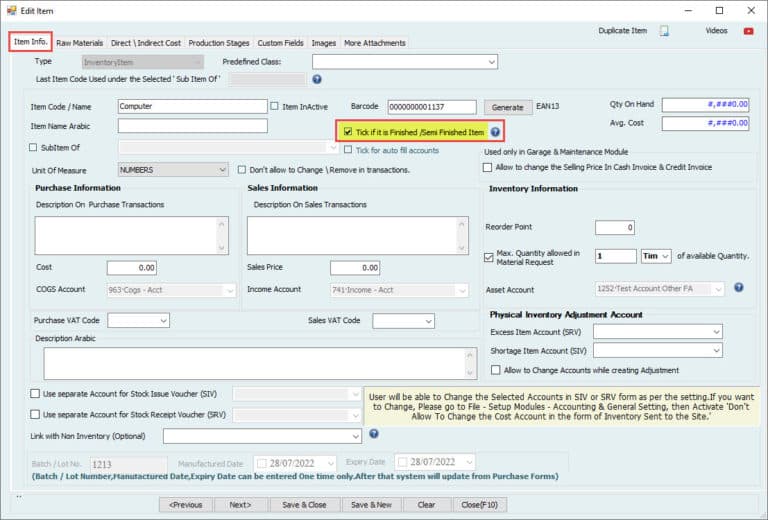Open the Videos YouTube icon
Screen dimensions: 768x520
pyautogui.click(x=748, y=31)
